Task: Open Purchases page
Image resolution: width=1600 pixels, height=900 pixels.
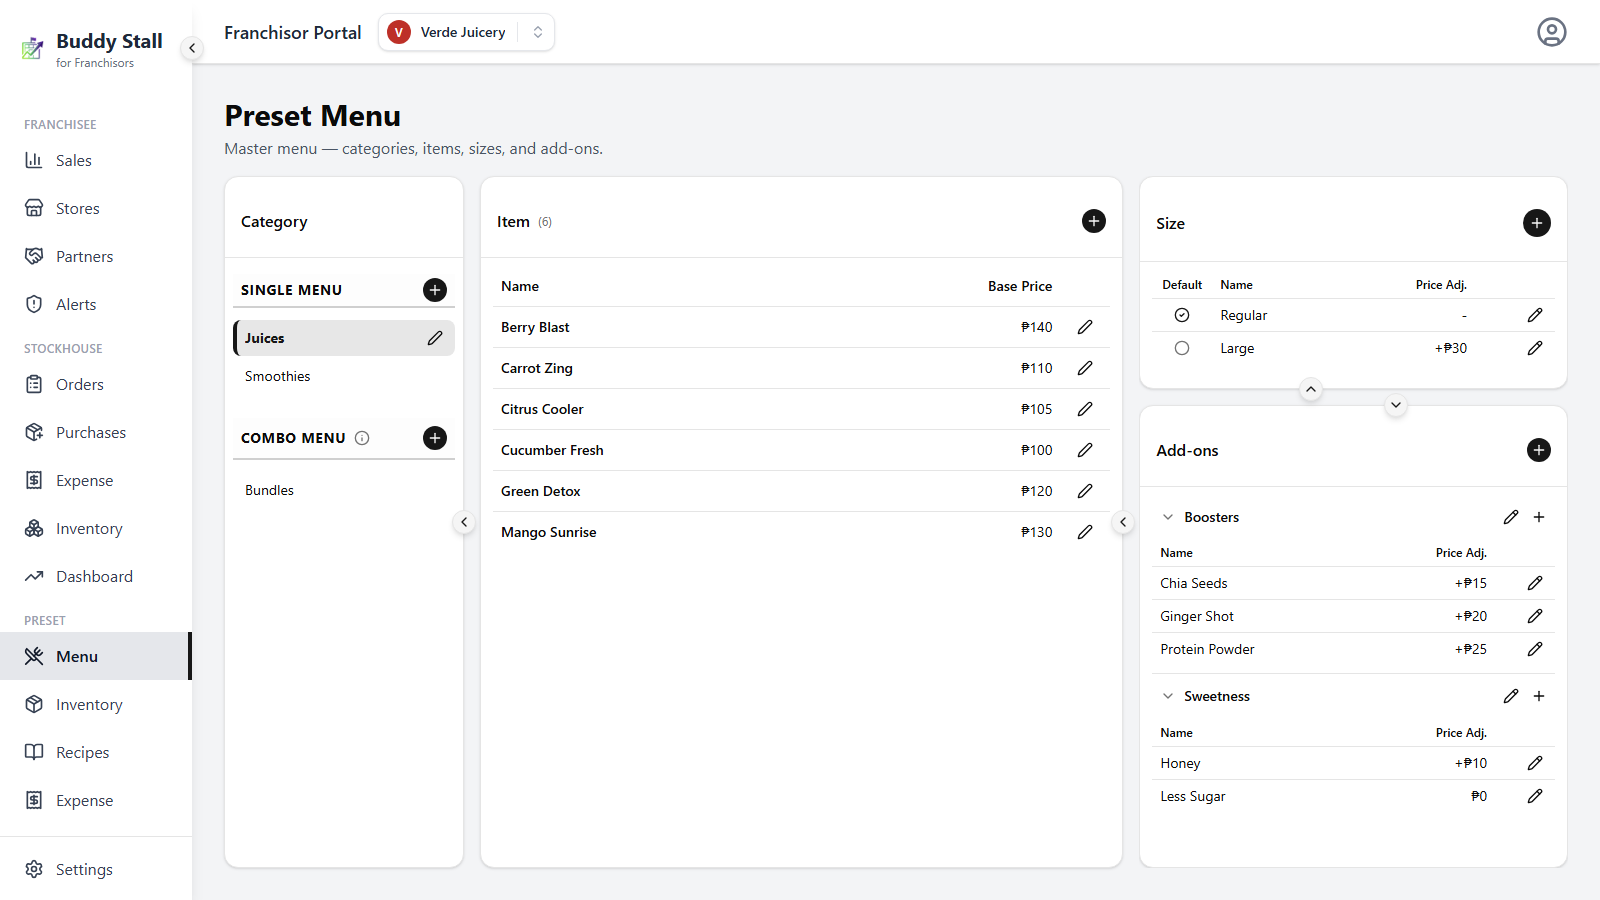Action: coord(96,432)
